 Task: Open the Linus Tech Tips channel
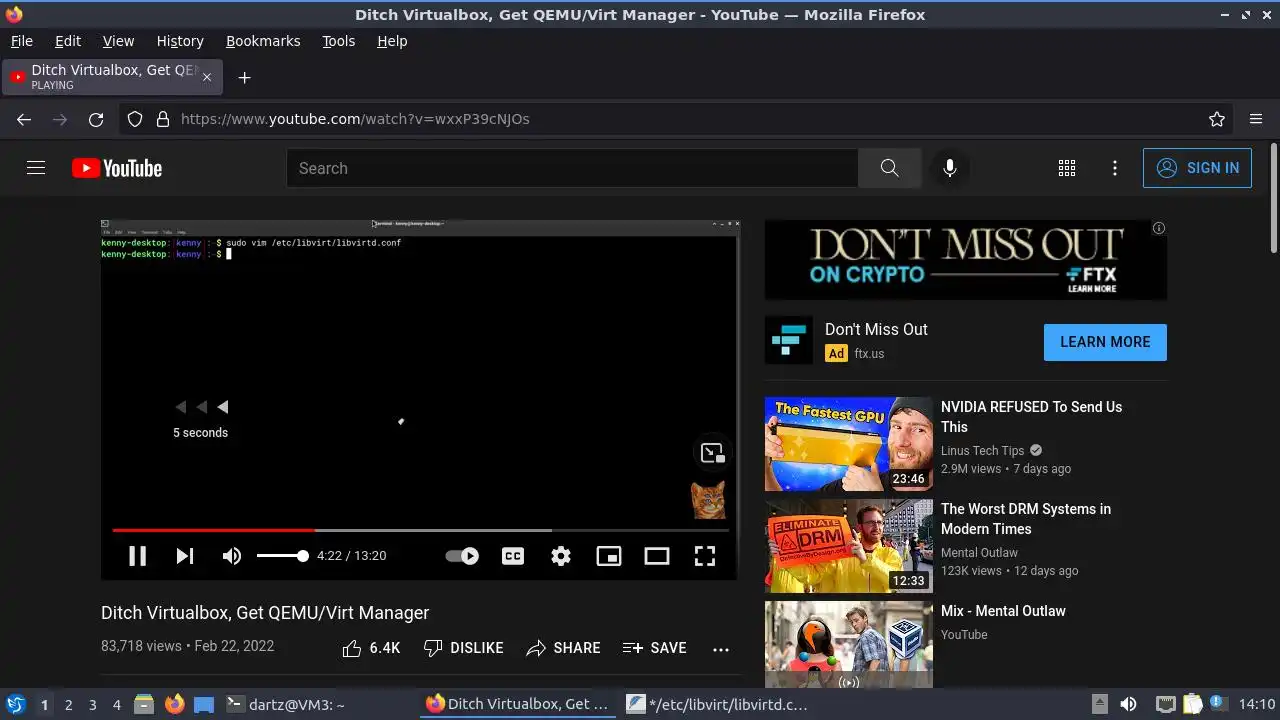point(983,450)
